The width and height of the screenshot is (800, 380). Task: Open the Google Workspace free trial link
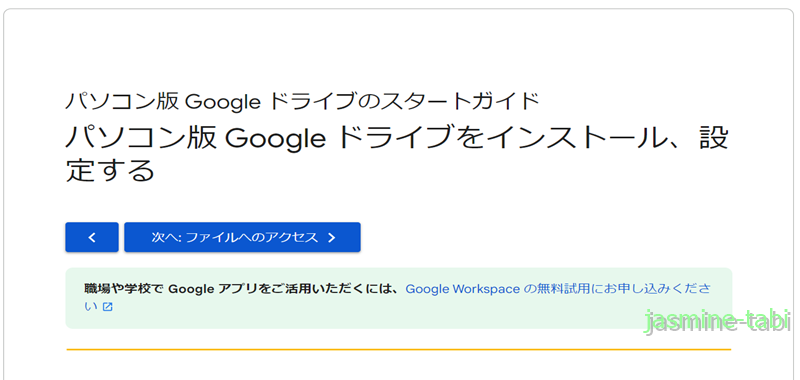coord(558,289)
